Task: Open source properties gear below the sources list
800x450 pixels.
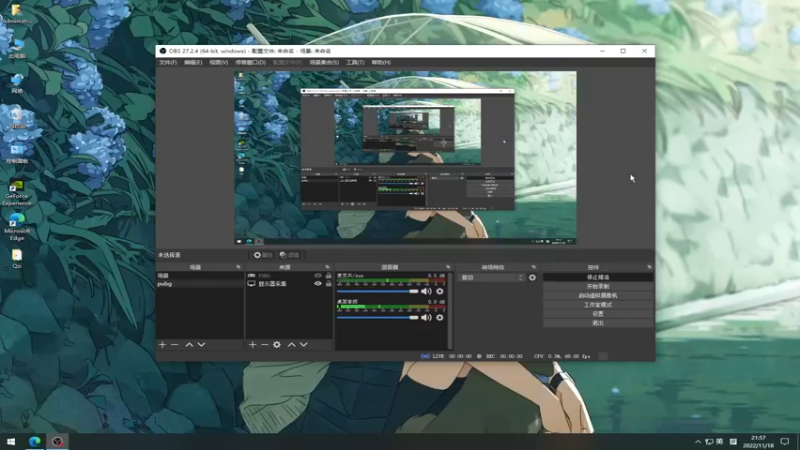Action: tap(277, 345)
